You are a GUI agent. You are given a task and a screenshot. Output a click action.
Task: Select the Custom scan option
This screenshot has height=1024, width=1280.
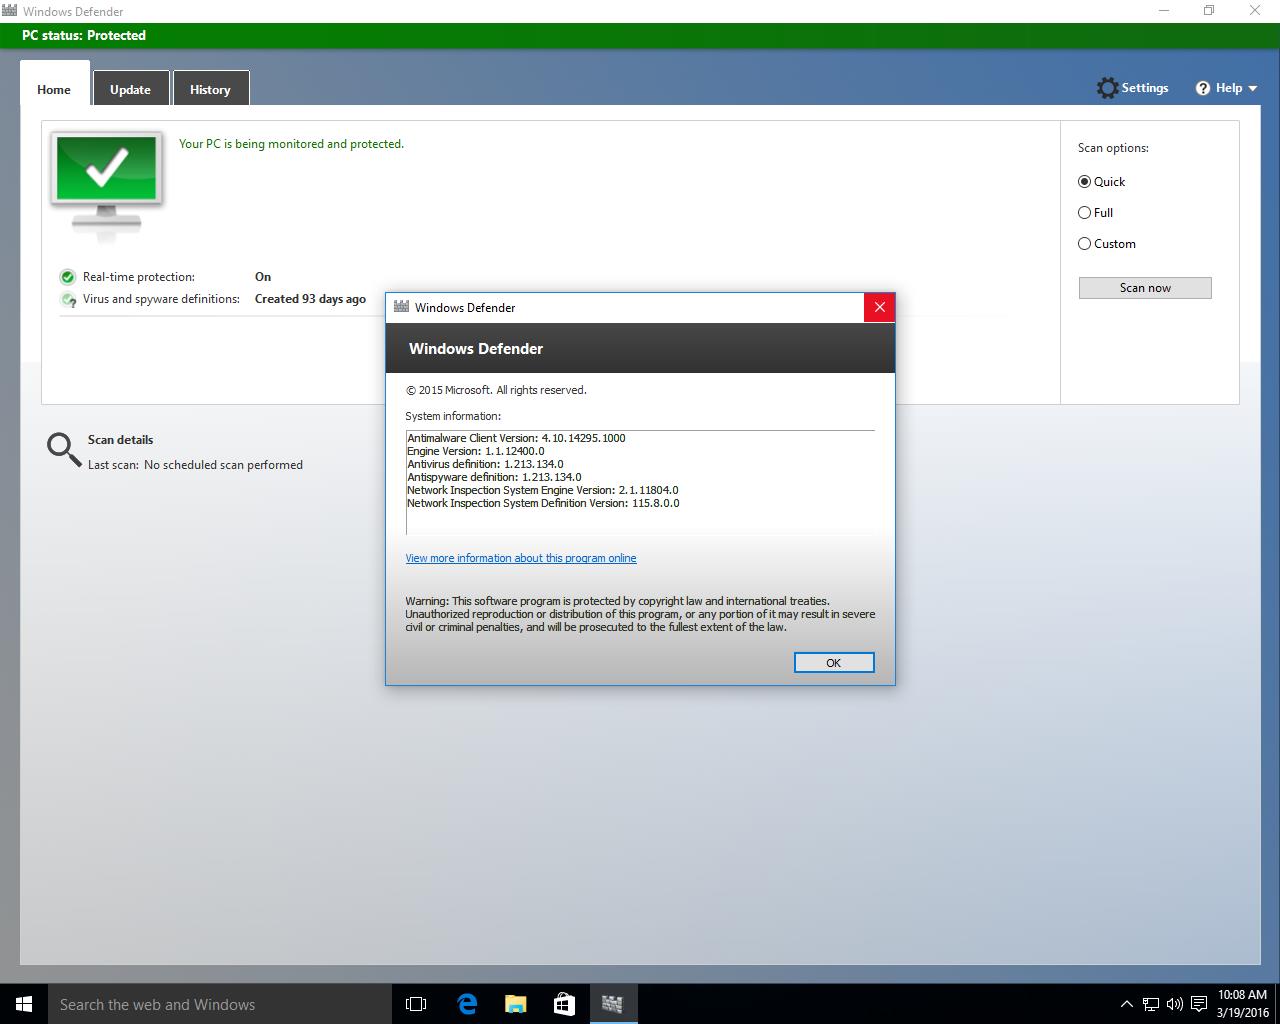(1084, 244)
